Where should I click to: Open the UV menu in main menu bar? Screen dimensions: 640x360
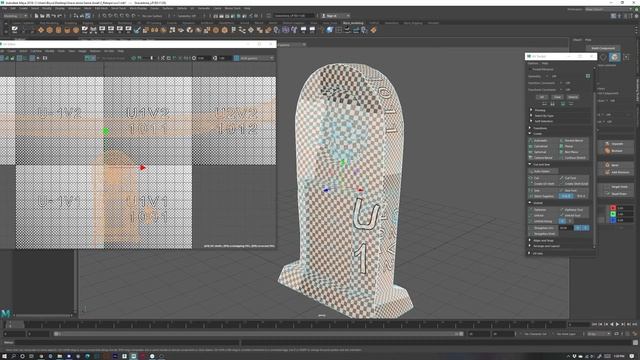(x=192, y=9)
